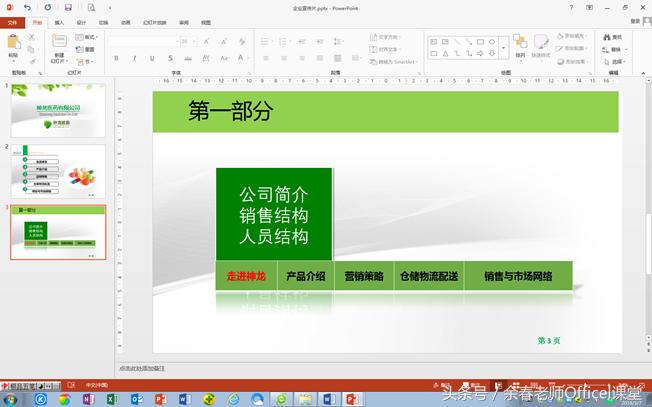This screenshot has height=407, width=652.
Task: Choose the Down Arrow block shape
Action: (x=492, y=53)
